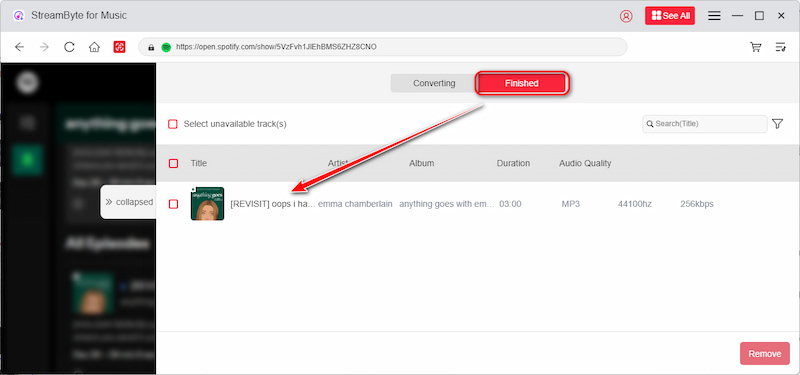
Task: Go back with the left arrow
Action: [x=19, y=47]
